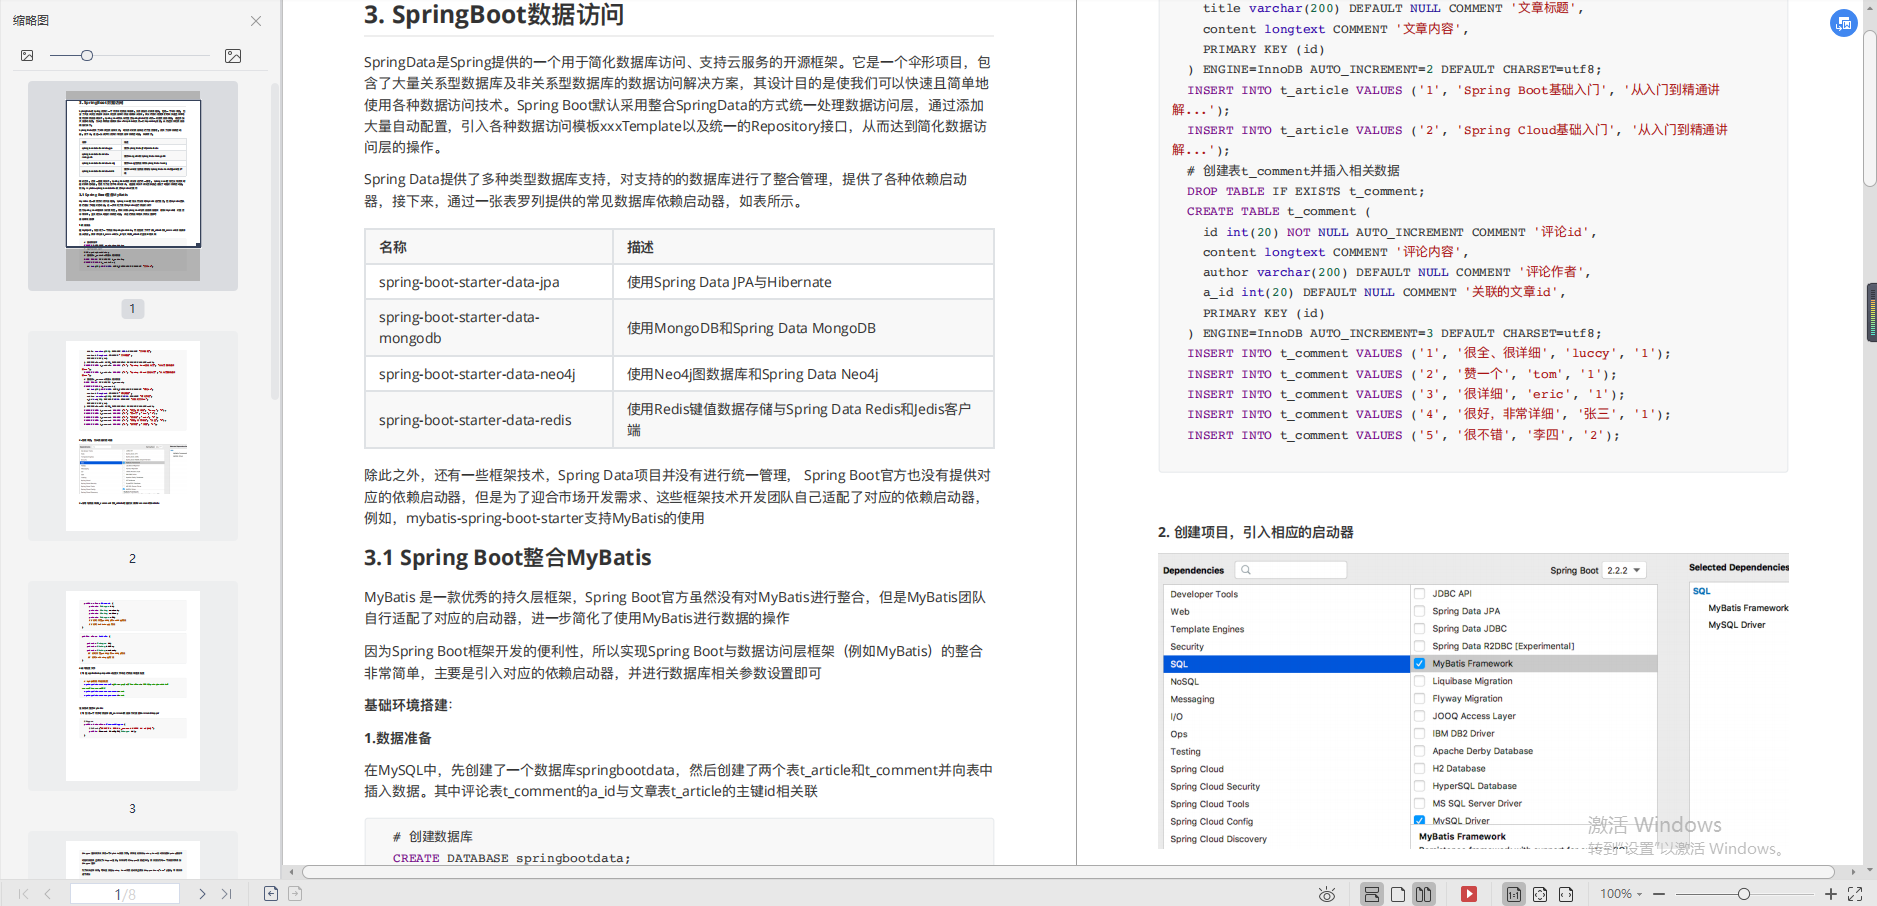
Task: Open page 2 thumbnail
Action: (133, 436)
